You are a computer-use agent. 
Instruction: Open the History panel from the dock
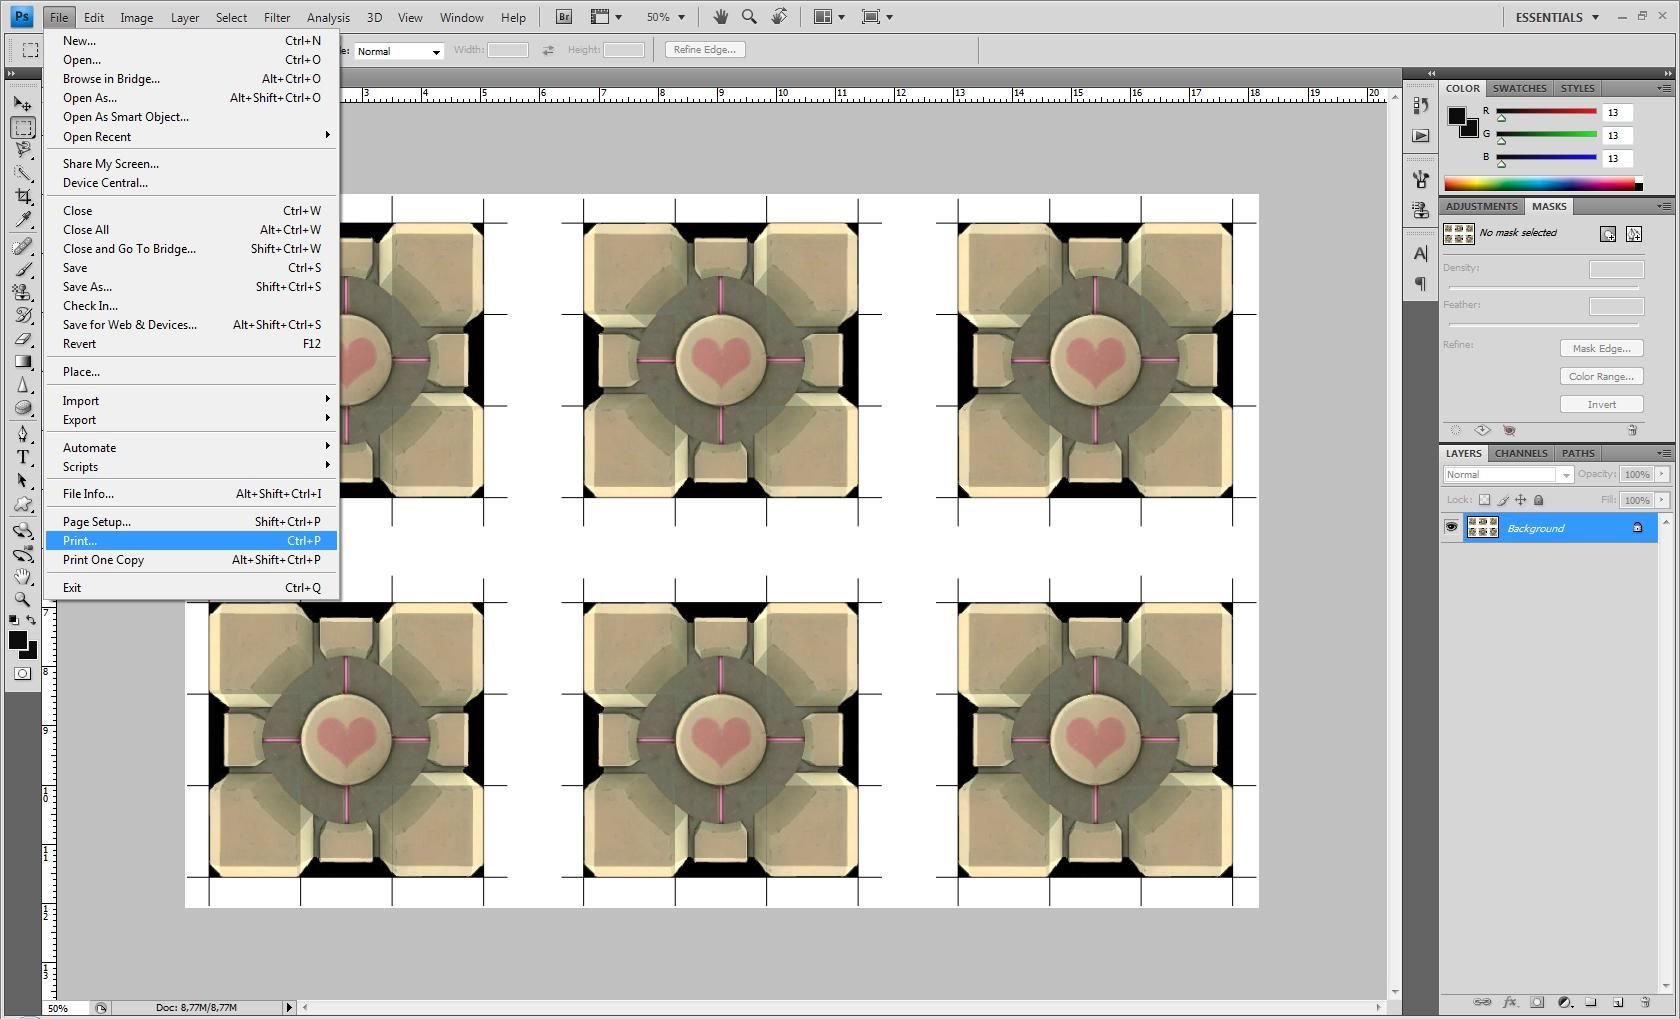coord(1421,105)
